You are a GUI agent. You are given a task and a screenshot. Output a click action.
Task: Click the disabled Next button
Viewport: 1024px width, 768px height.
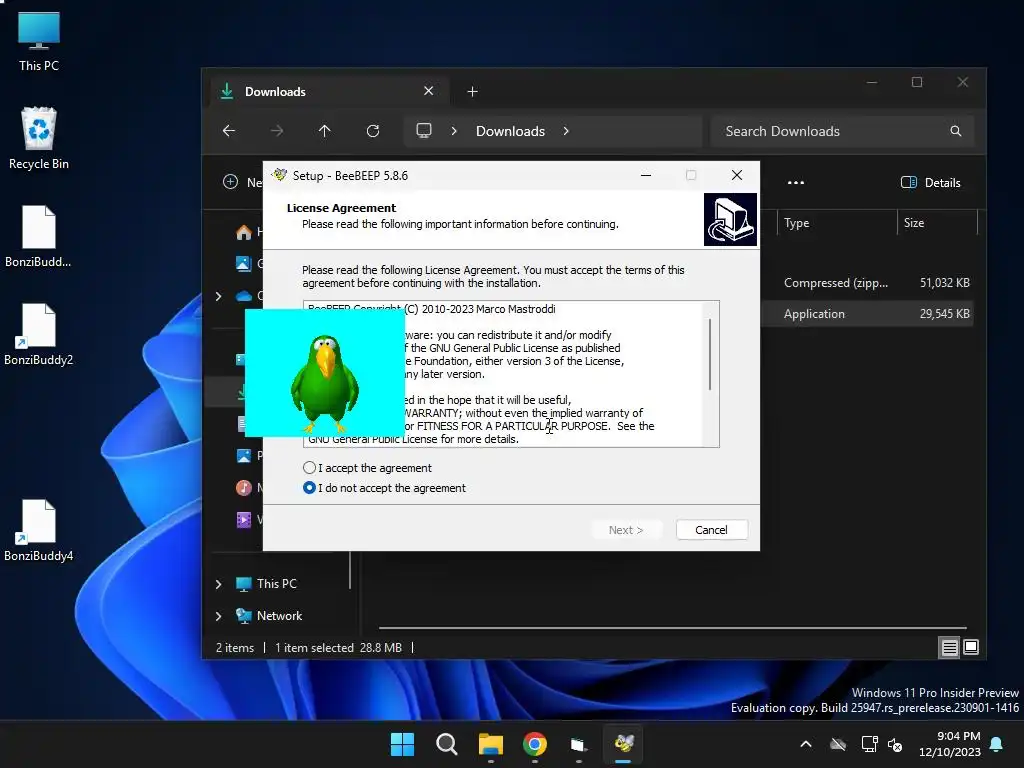click(626, 530)
